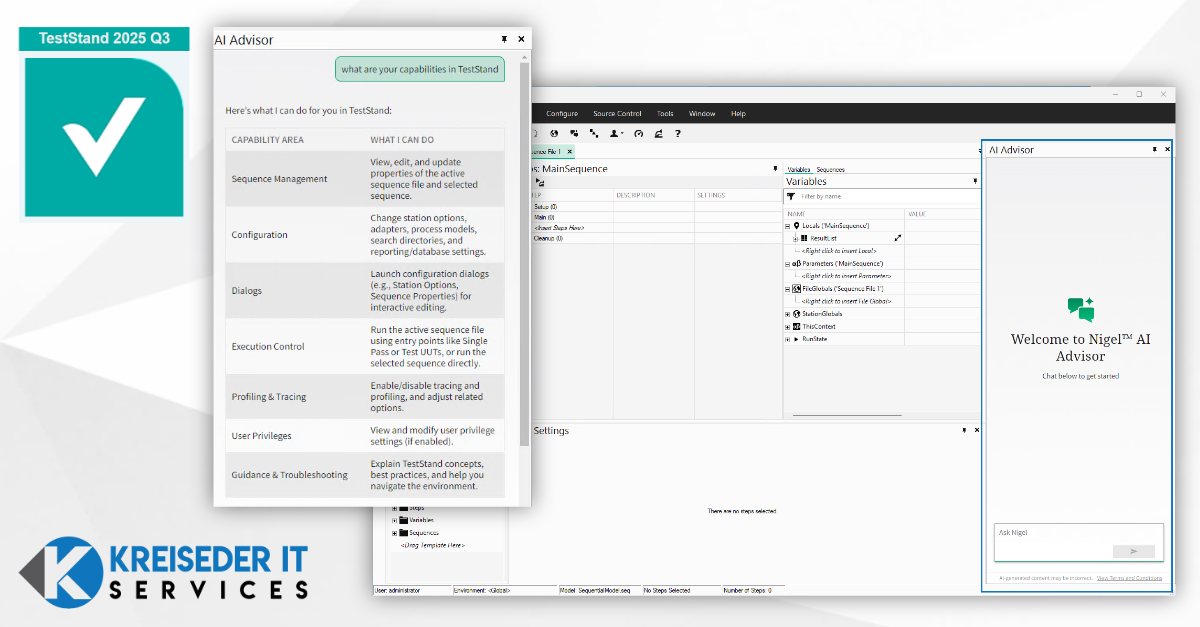The height and width of the screenshot is (627, 1200).
Task: Open the Window menu
Action: pos(702,114)
